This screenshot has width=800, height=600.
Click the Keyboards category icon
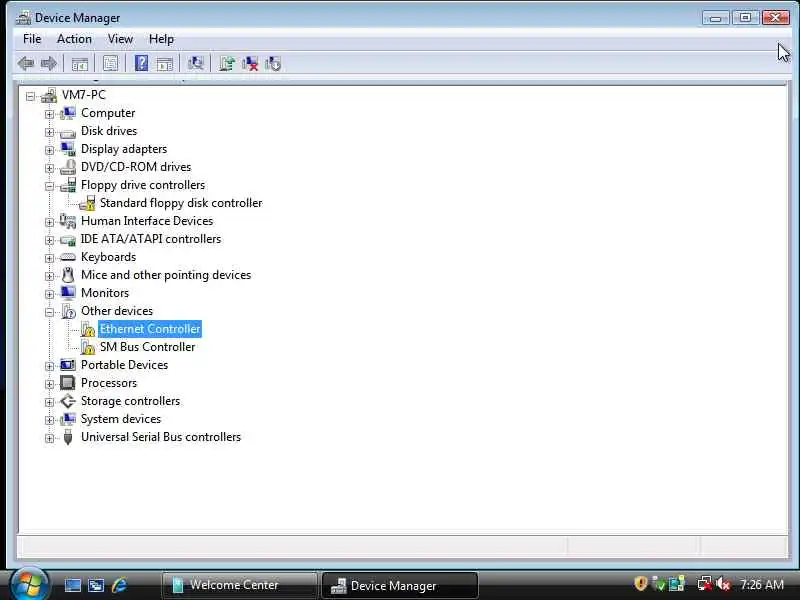tap(68, 257)
